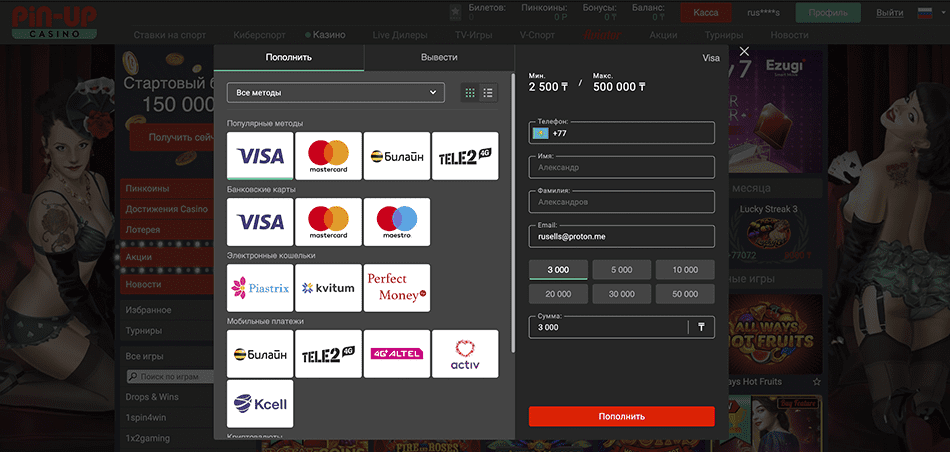Click the Kazakhstan flag country selector
Viewport: 950px width, 452px height.
(x=540, y=133)
